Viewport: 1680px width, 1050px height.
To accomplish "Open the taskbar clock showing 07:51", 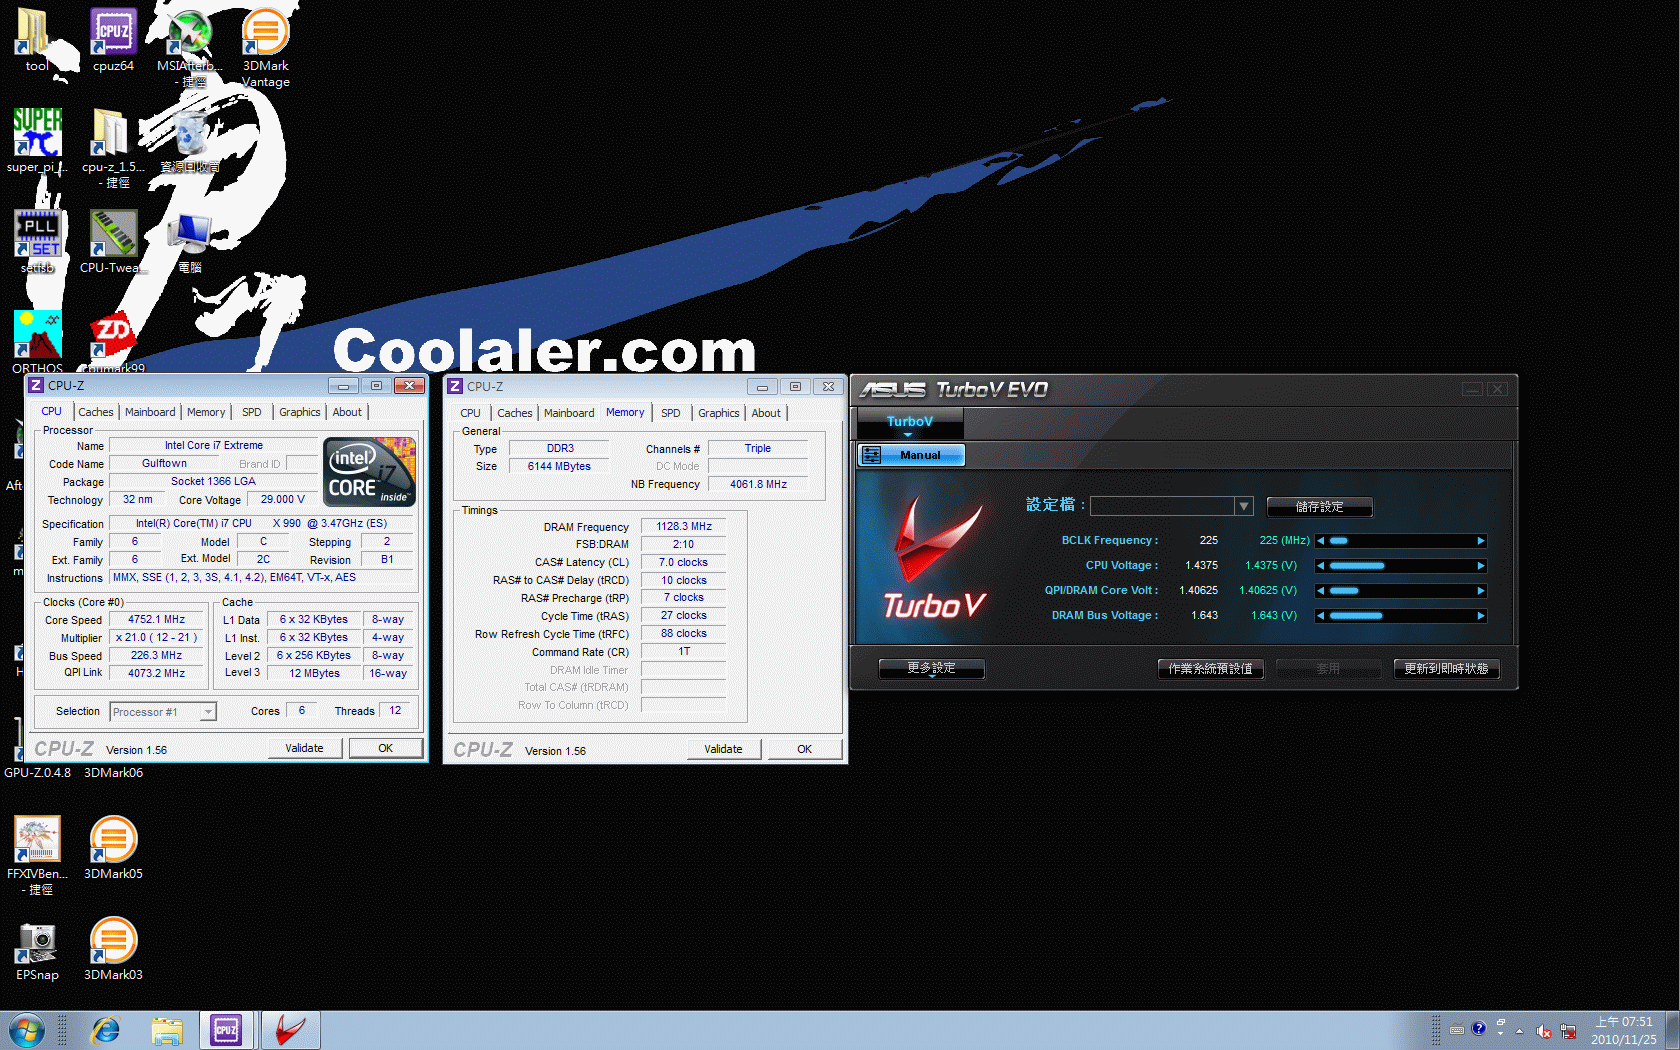I will pyautogui.click(x=1624, y=1031).
